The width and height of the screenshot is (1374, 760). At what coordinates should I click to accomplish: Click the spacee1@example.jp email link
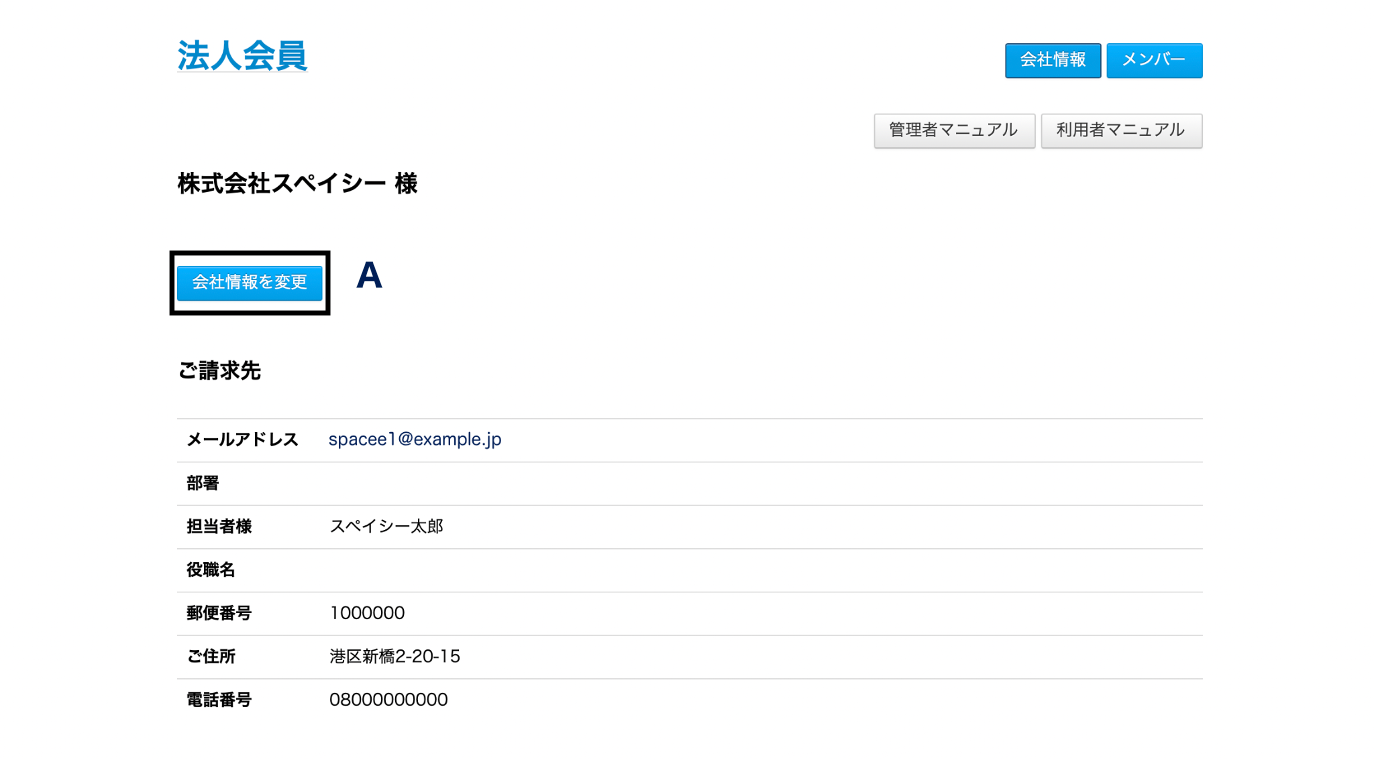[x=415, y=440]
